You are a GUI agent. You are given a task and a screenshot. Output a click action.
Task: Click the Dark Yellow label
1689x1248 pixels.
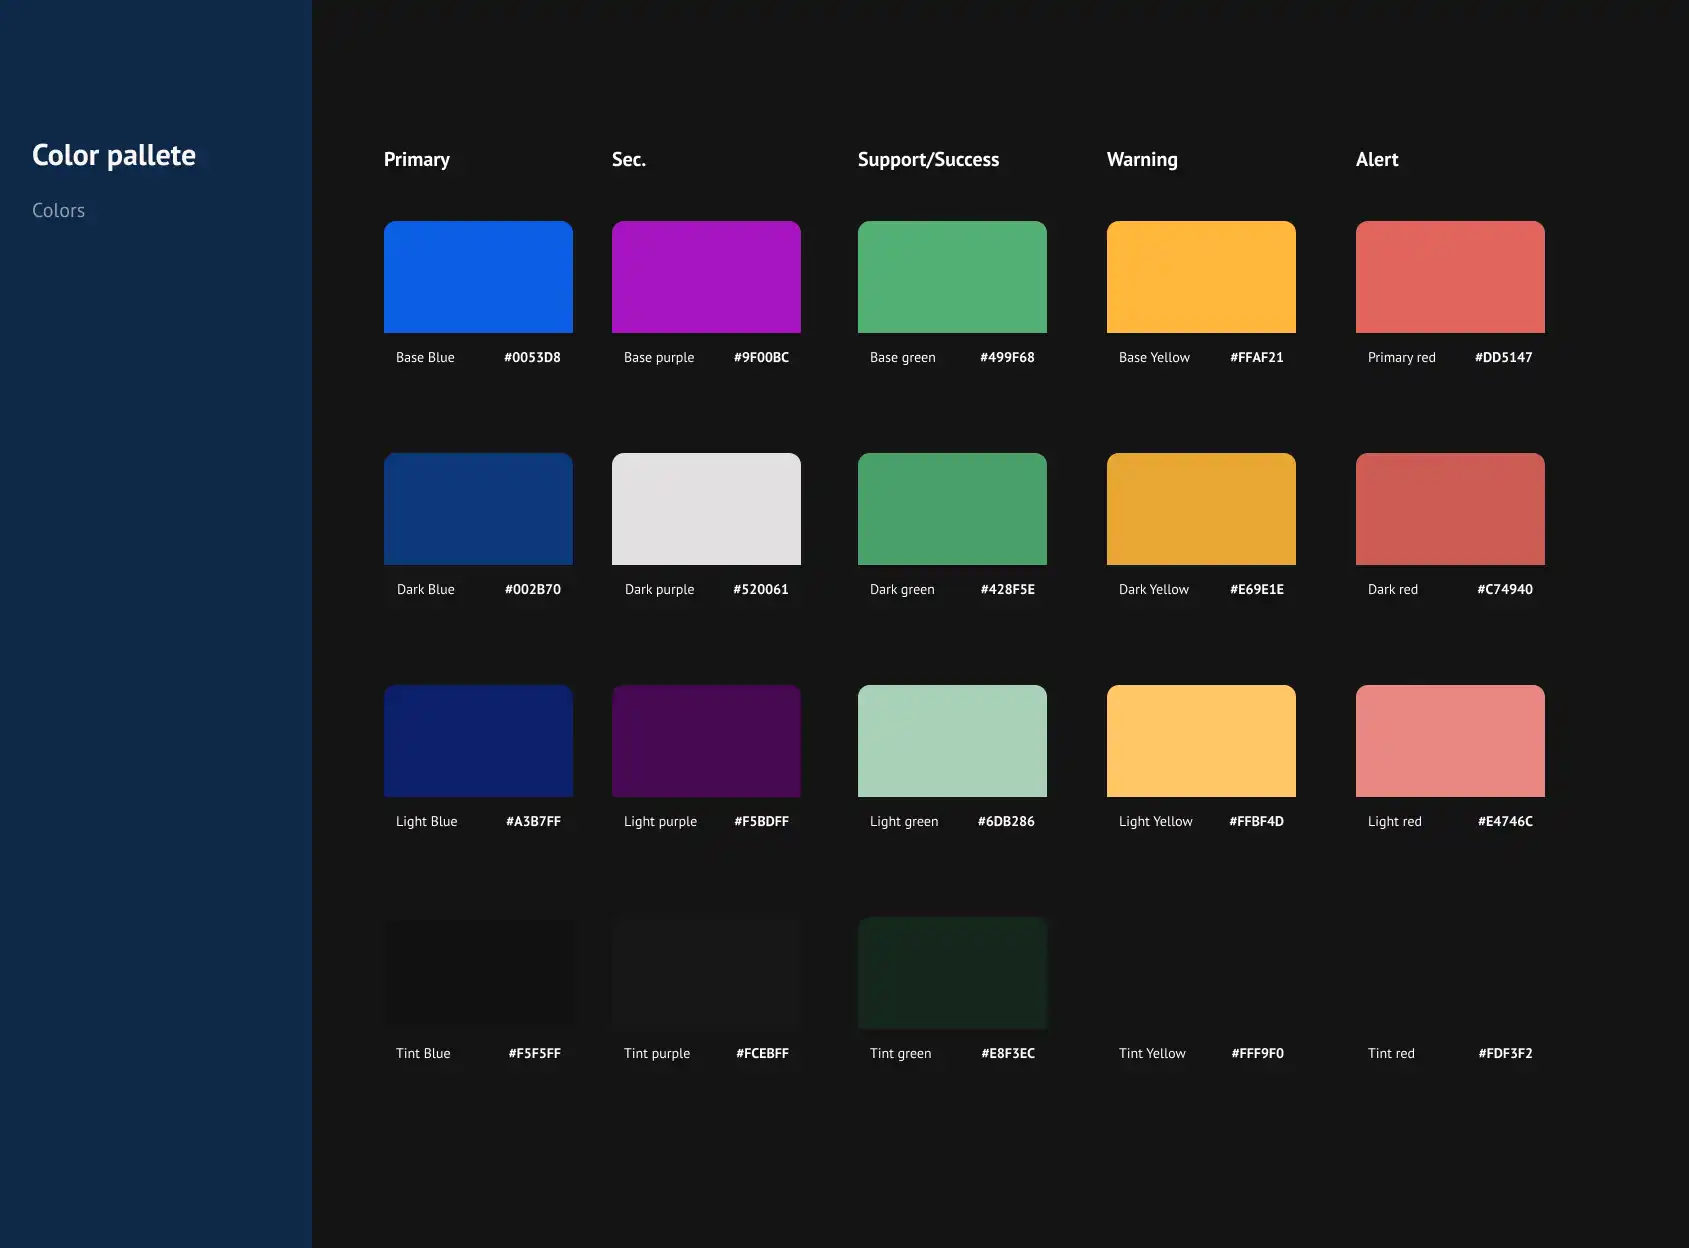1154,589
